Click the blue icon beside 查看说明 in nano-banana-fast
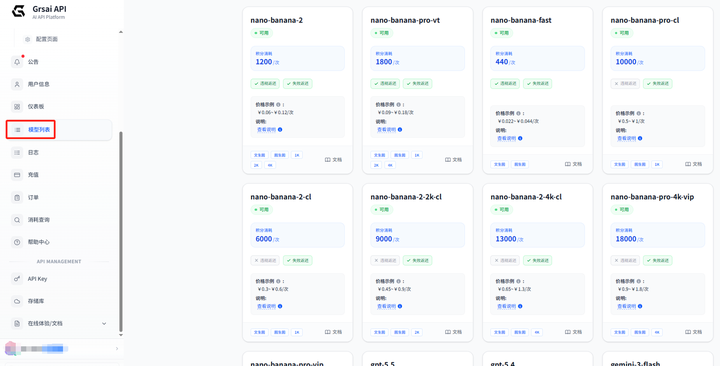Image resolution: width=720 pixels, height=366 pixels. [x=520, y=139]
